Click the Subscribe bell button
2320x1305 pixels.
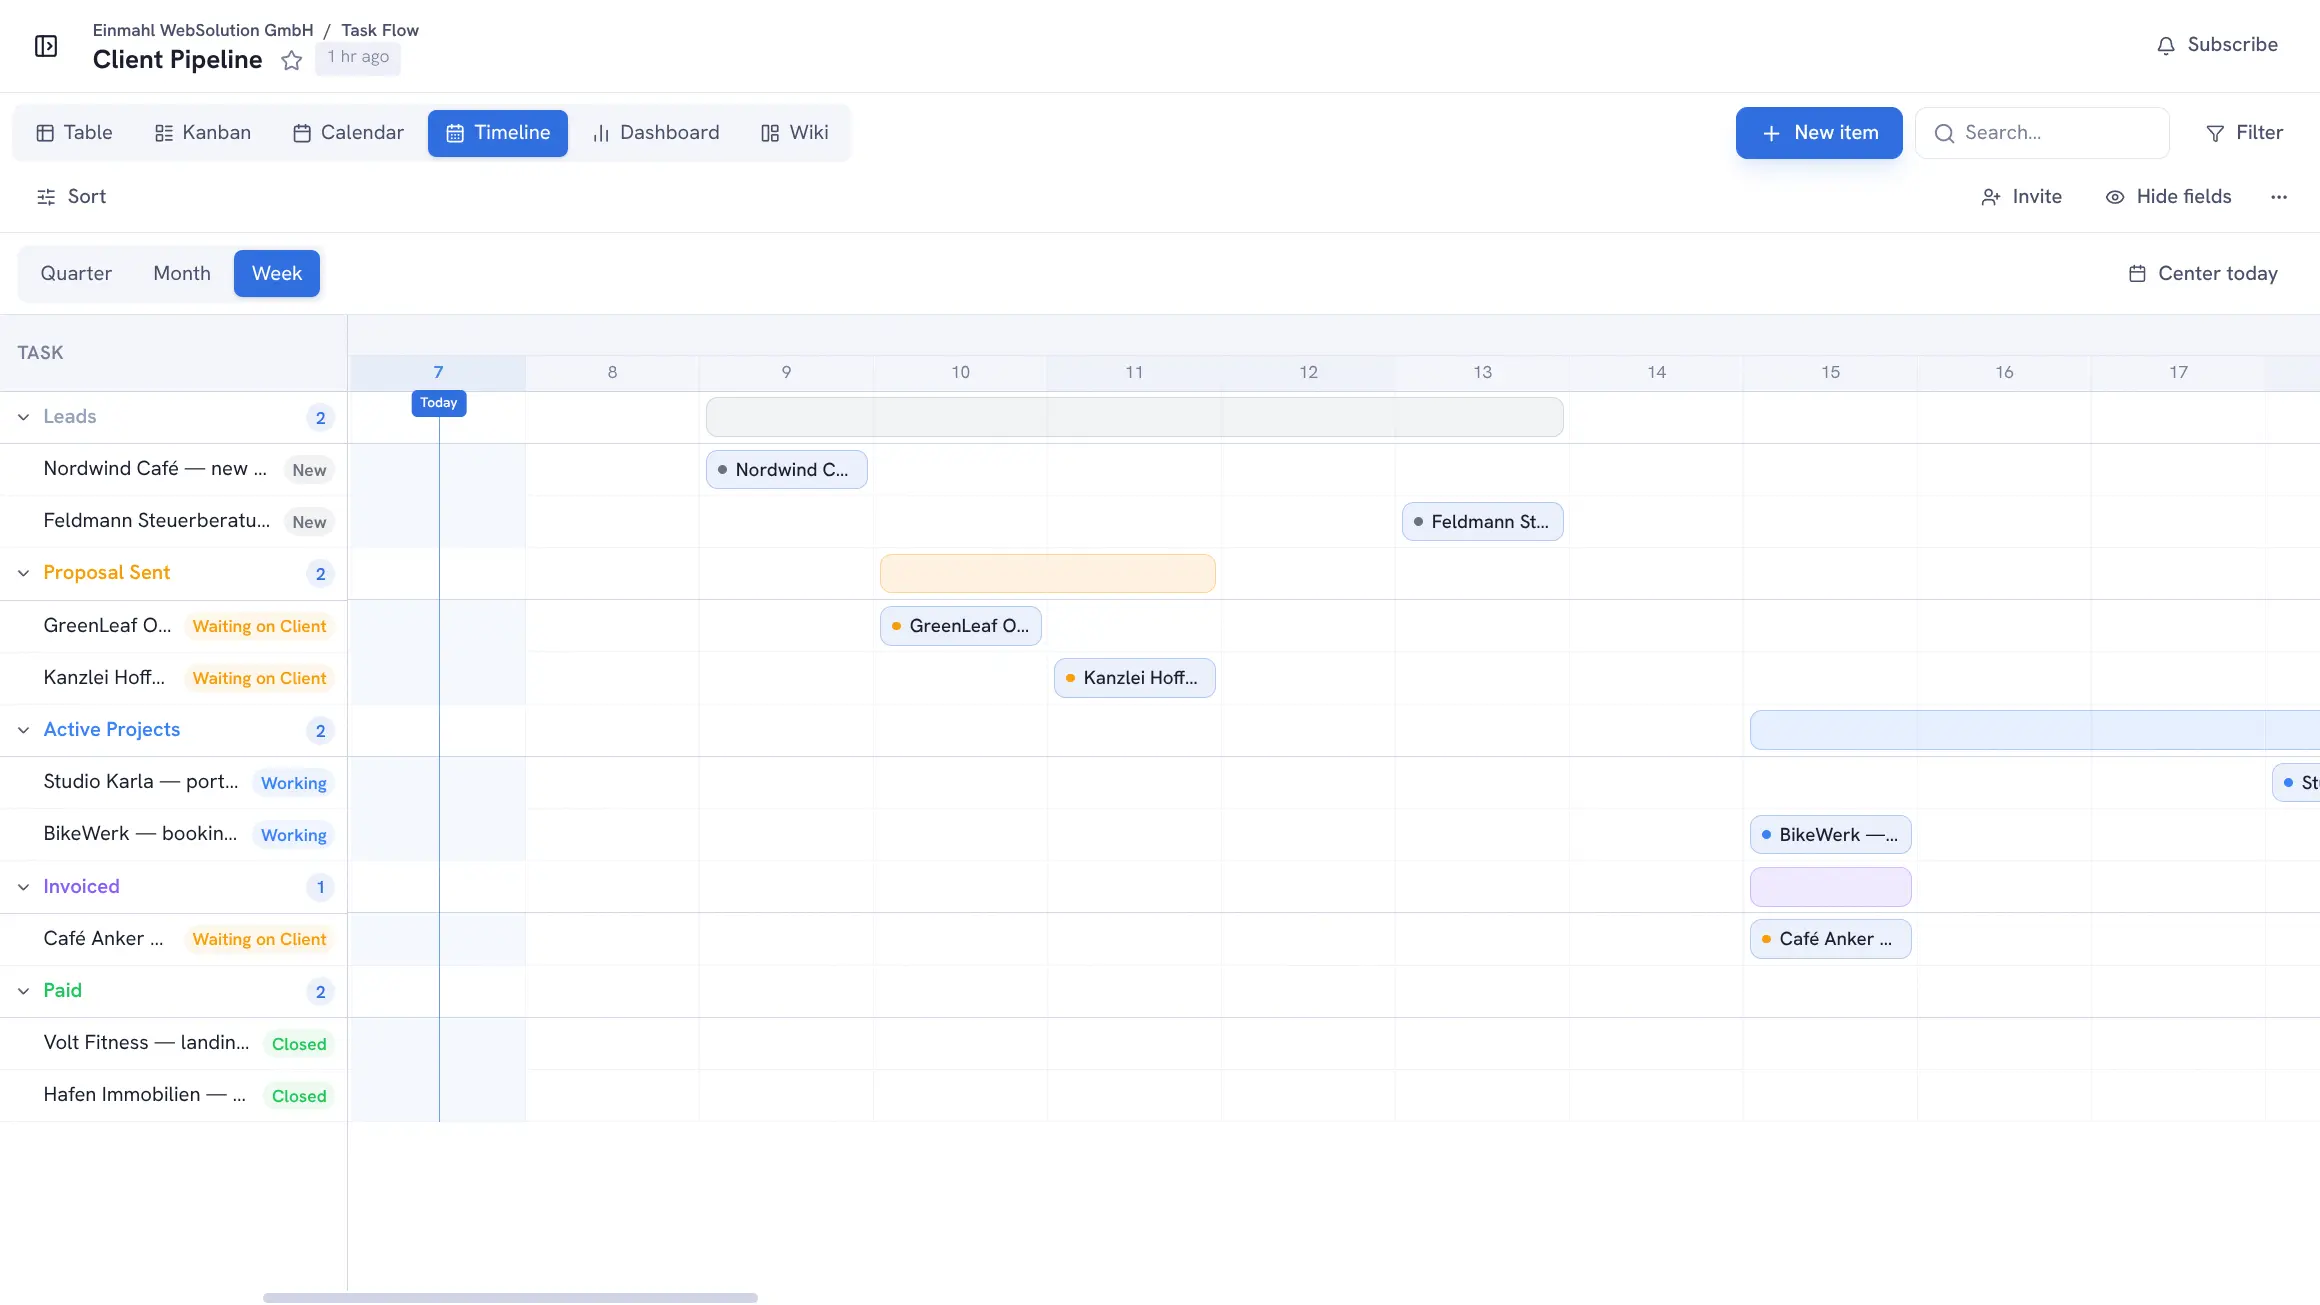2217,45
